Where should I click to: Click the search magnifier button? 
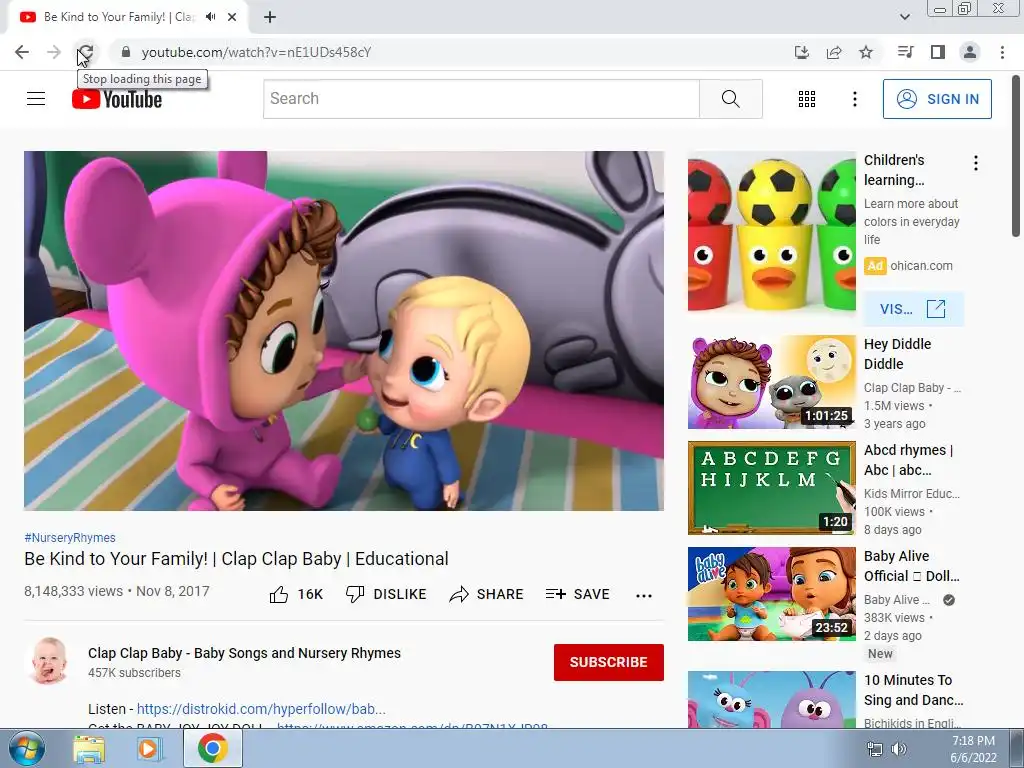pos(731,99)
